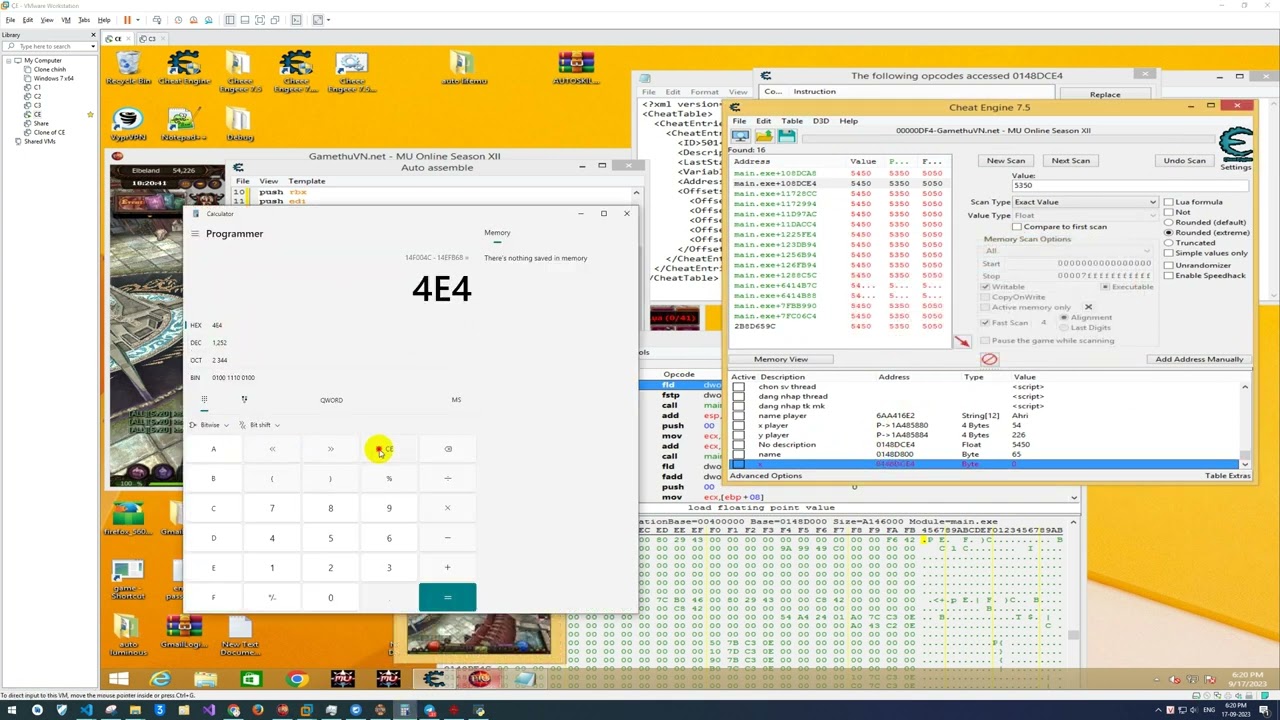
Task: Enable Simple values only checkbox
Action: click(1168, 254)
